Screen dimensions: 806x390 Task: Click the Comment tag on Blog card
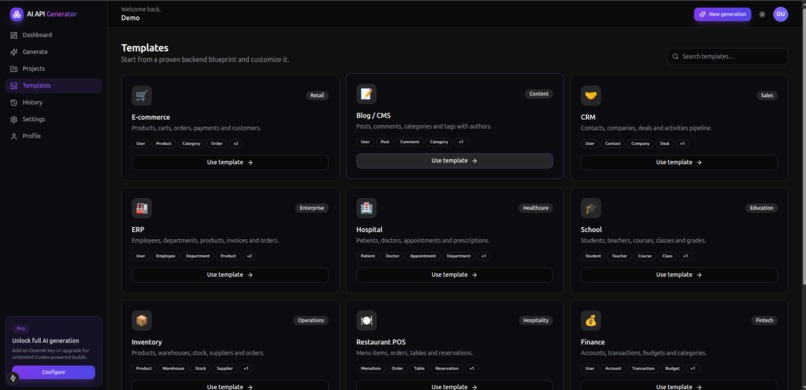point(410,142)
